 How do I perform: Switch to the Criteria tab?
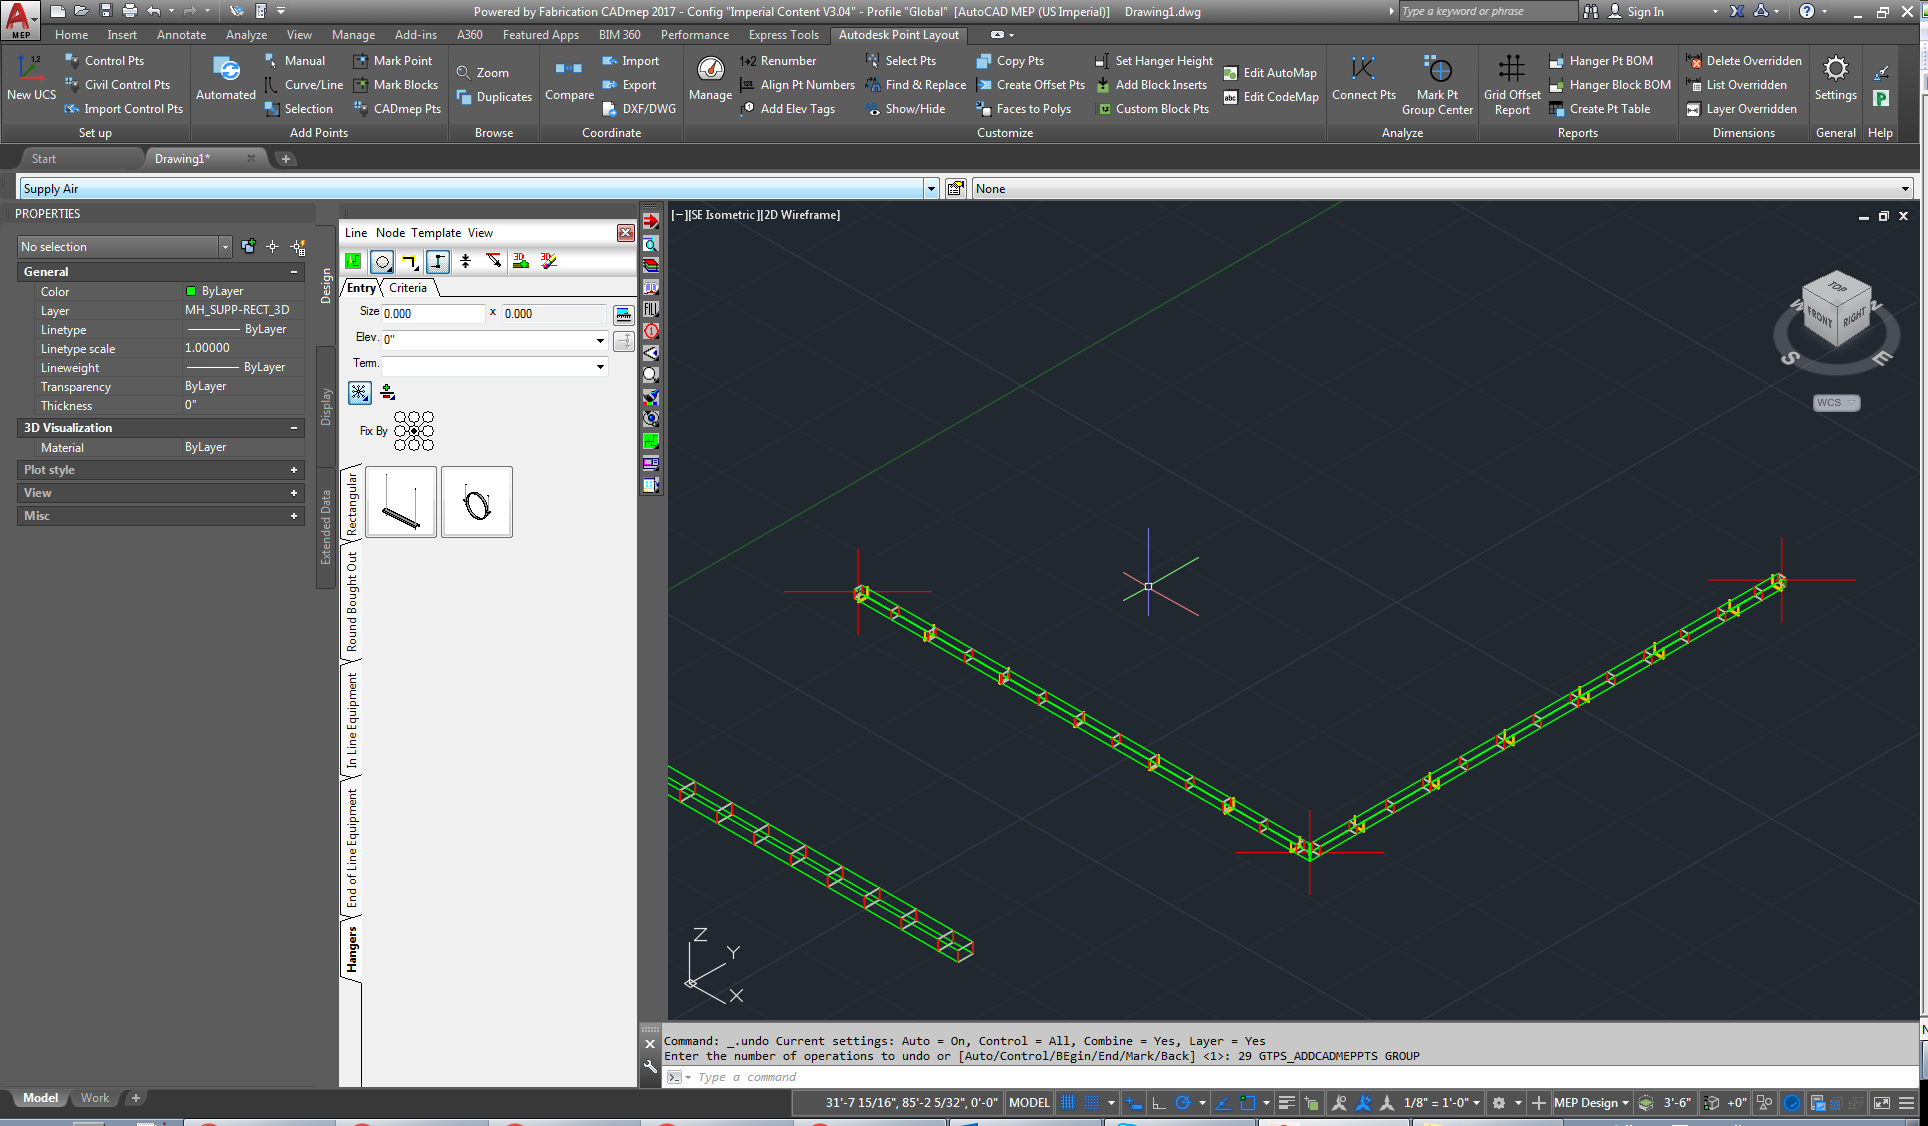(407, 288)
